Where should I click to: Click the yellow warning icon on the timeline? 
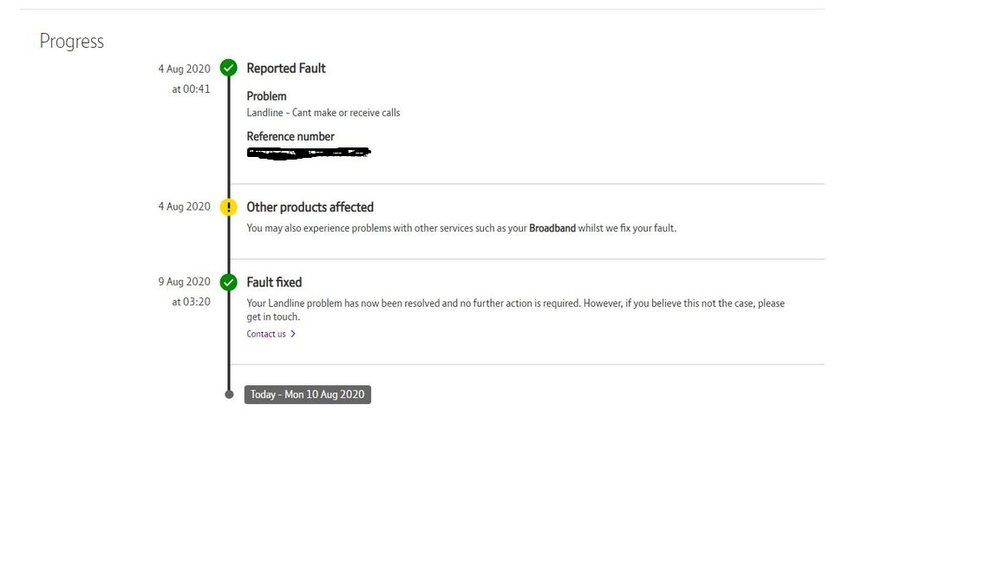pyautogui.click(x=229, y=207)
